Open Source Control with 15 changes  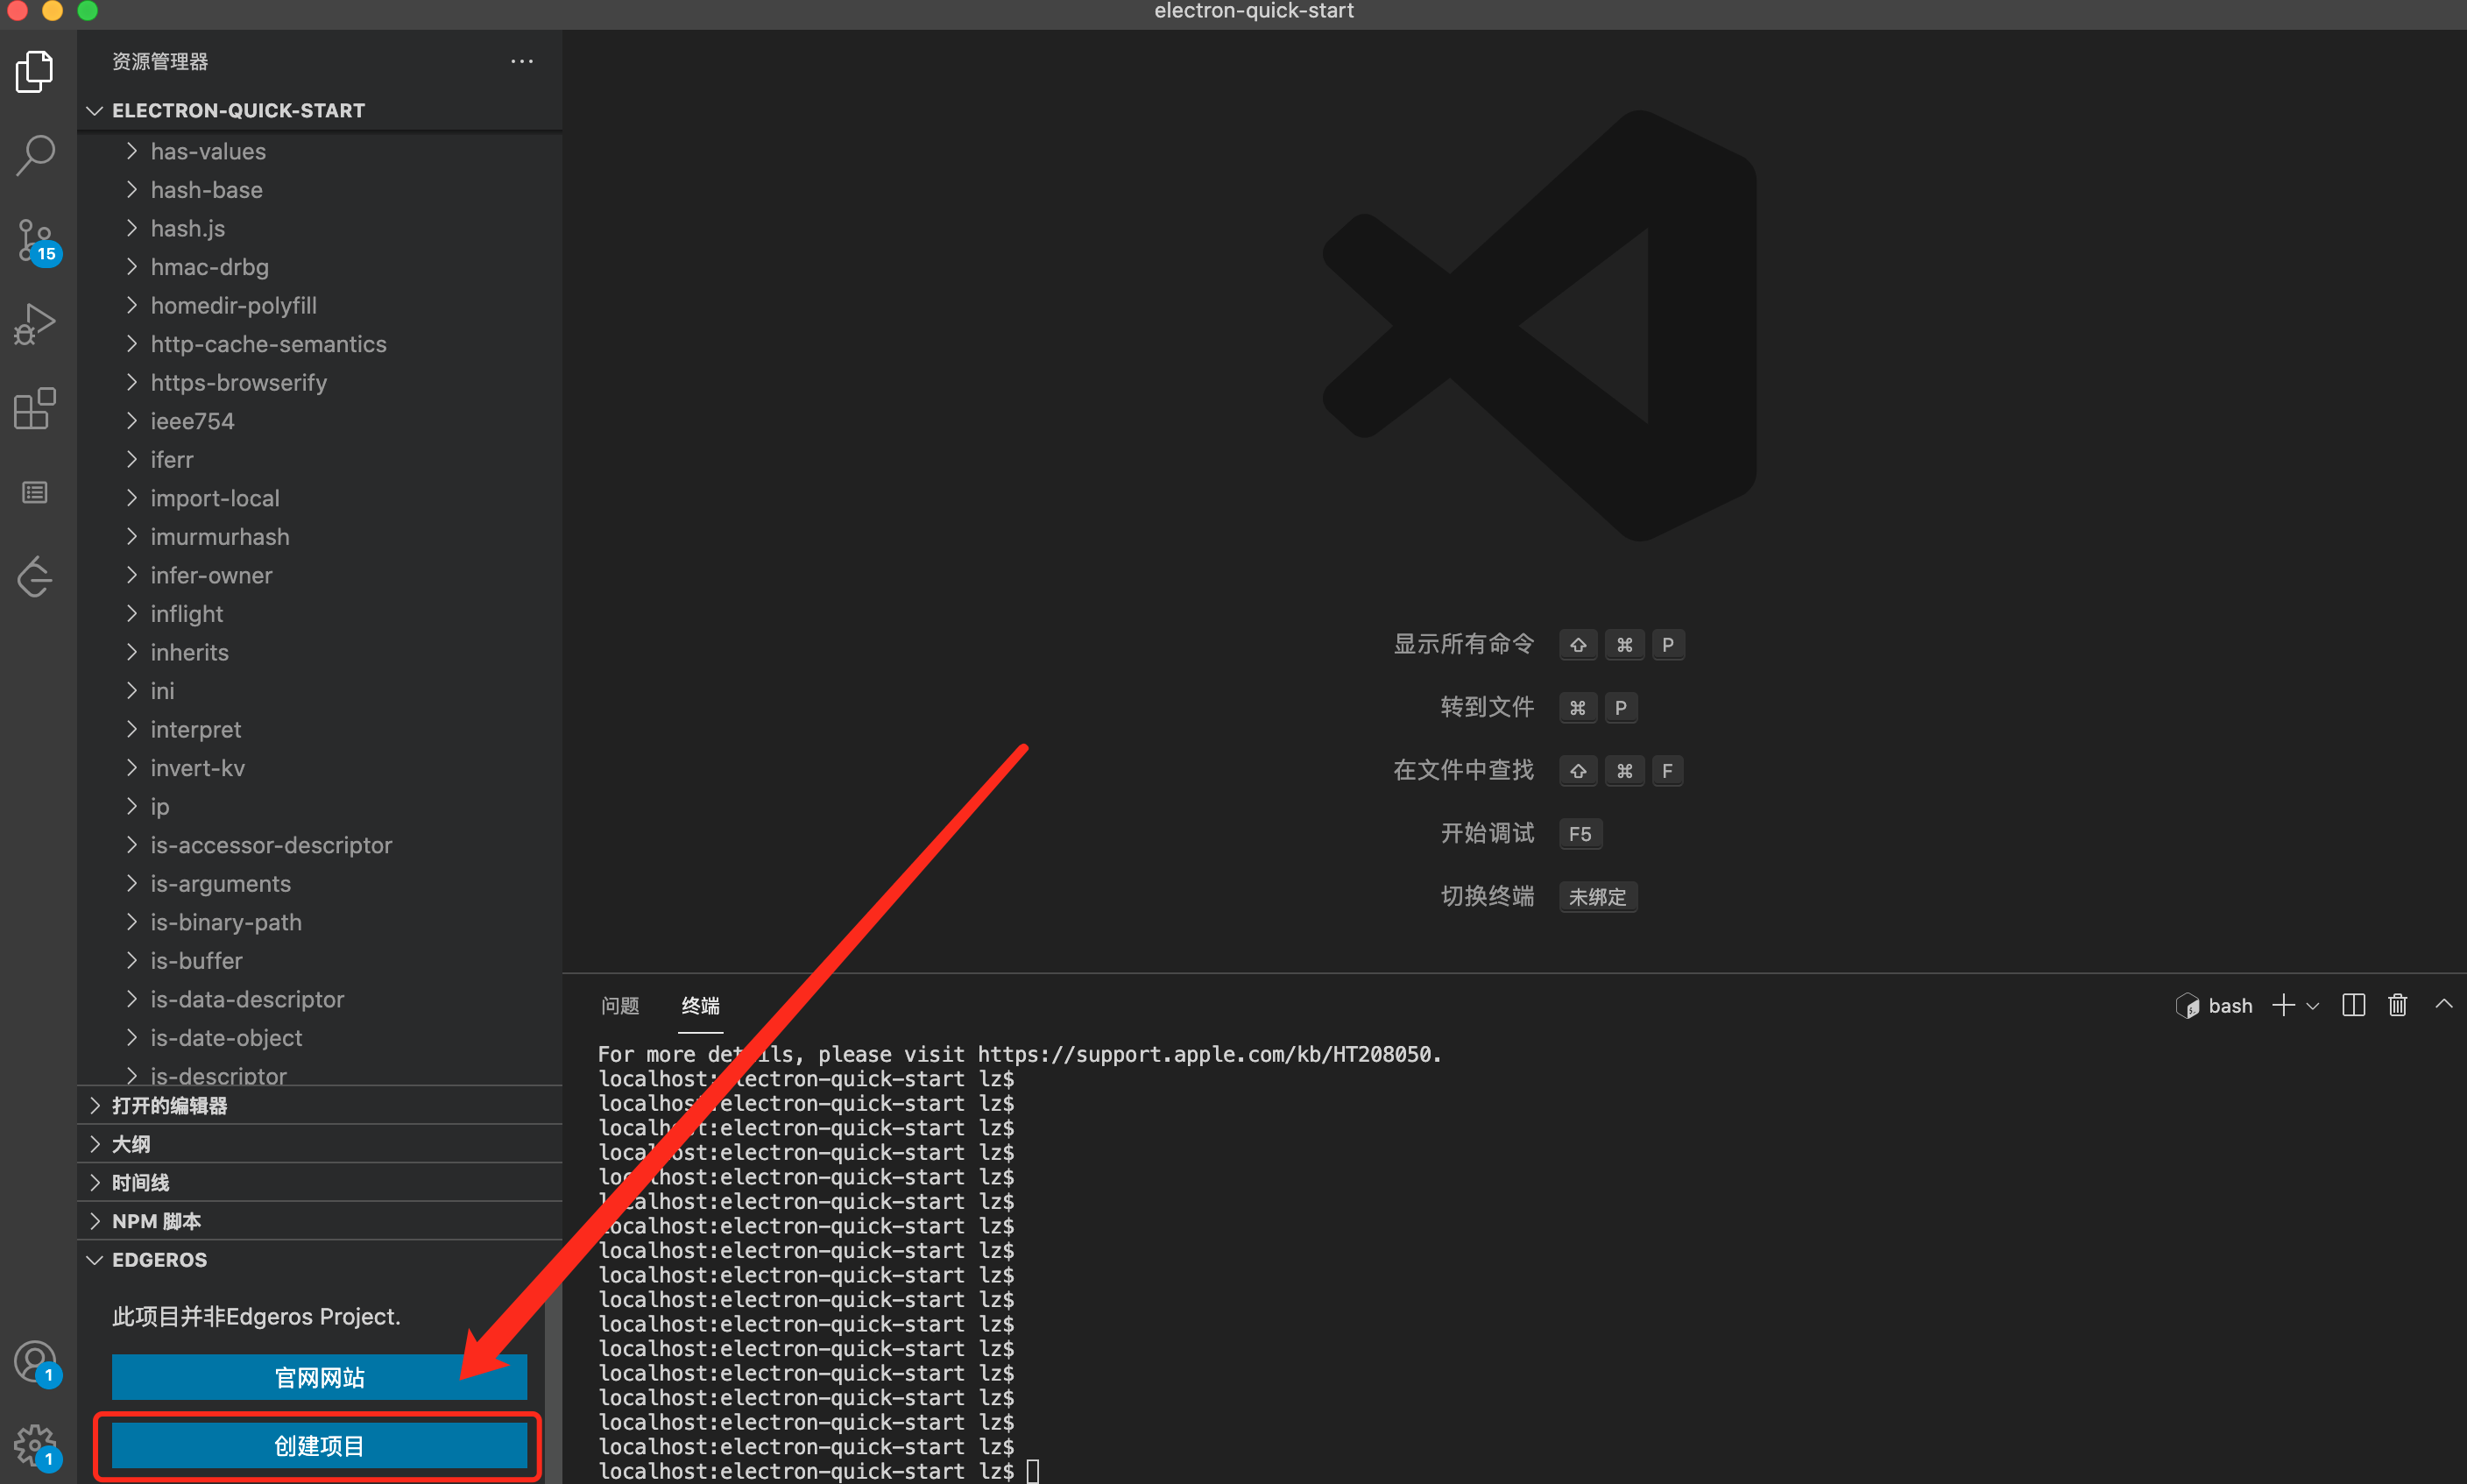37,240
